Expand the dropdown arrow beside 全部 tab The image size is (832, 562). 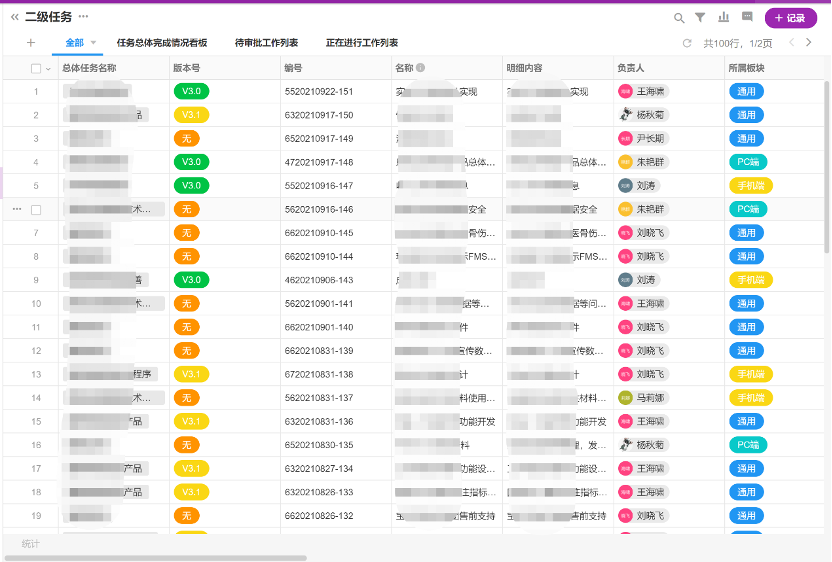click(x=94, y=43)
